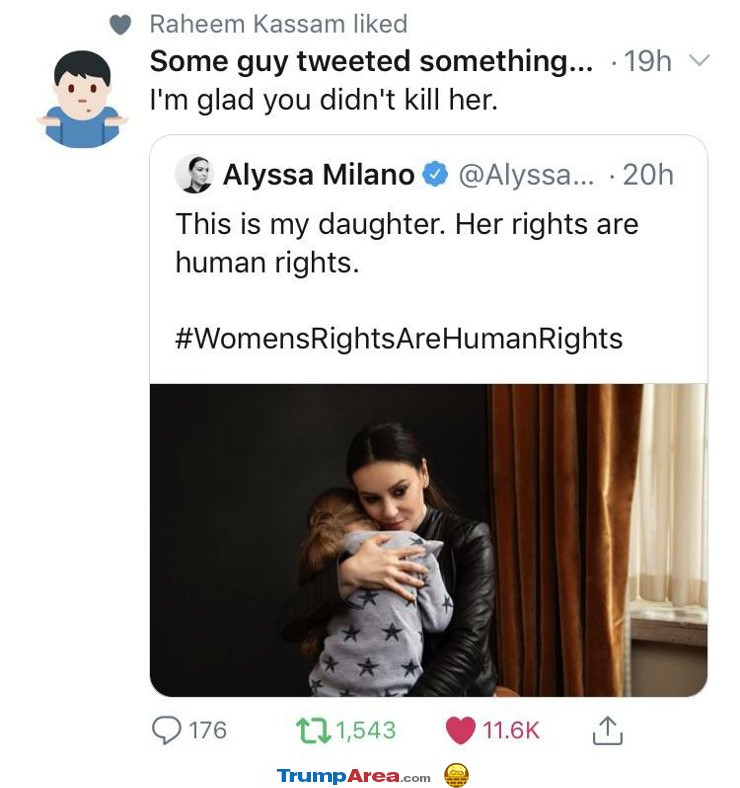Image resolution: width=740 pixels, height=788 pixels.
Task: Open the embedded photo of hugging
Action: [x=428, y=540]
